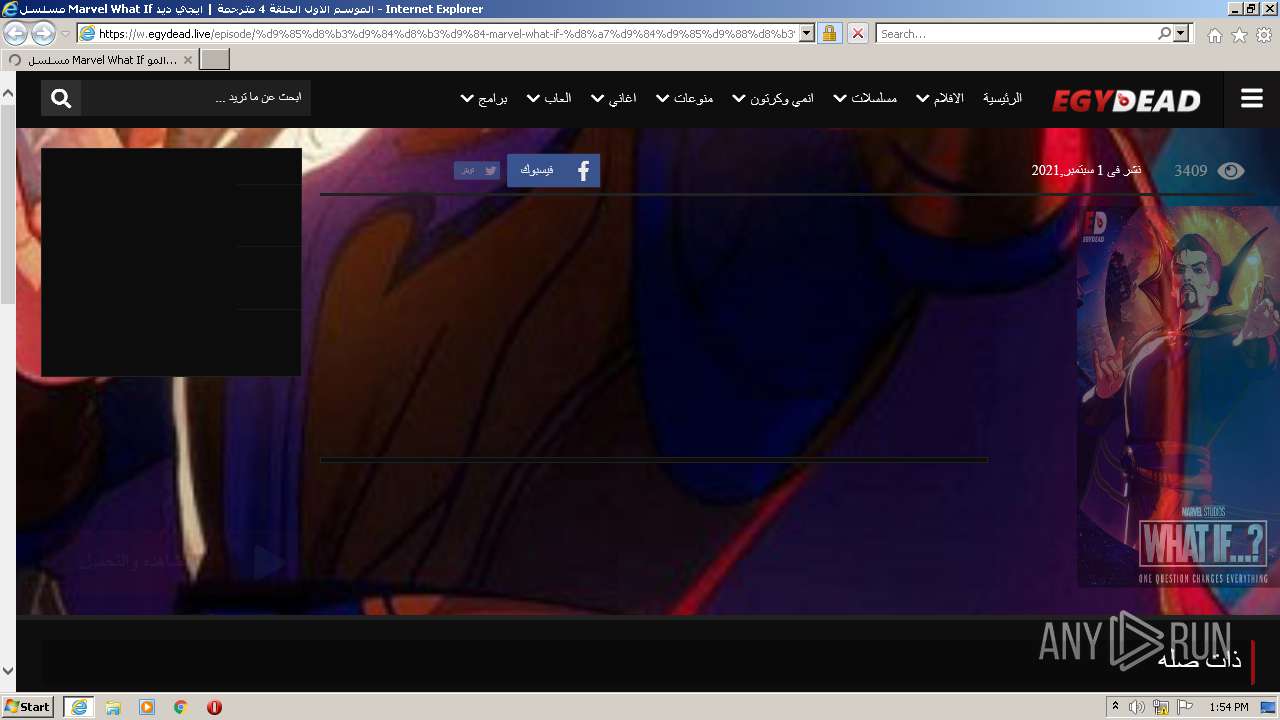Expand the برامج programs dropdown

click(484, 98)
